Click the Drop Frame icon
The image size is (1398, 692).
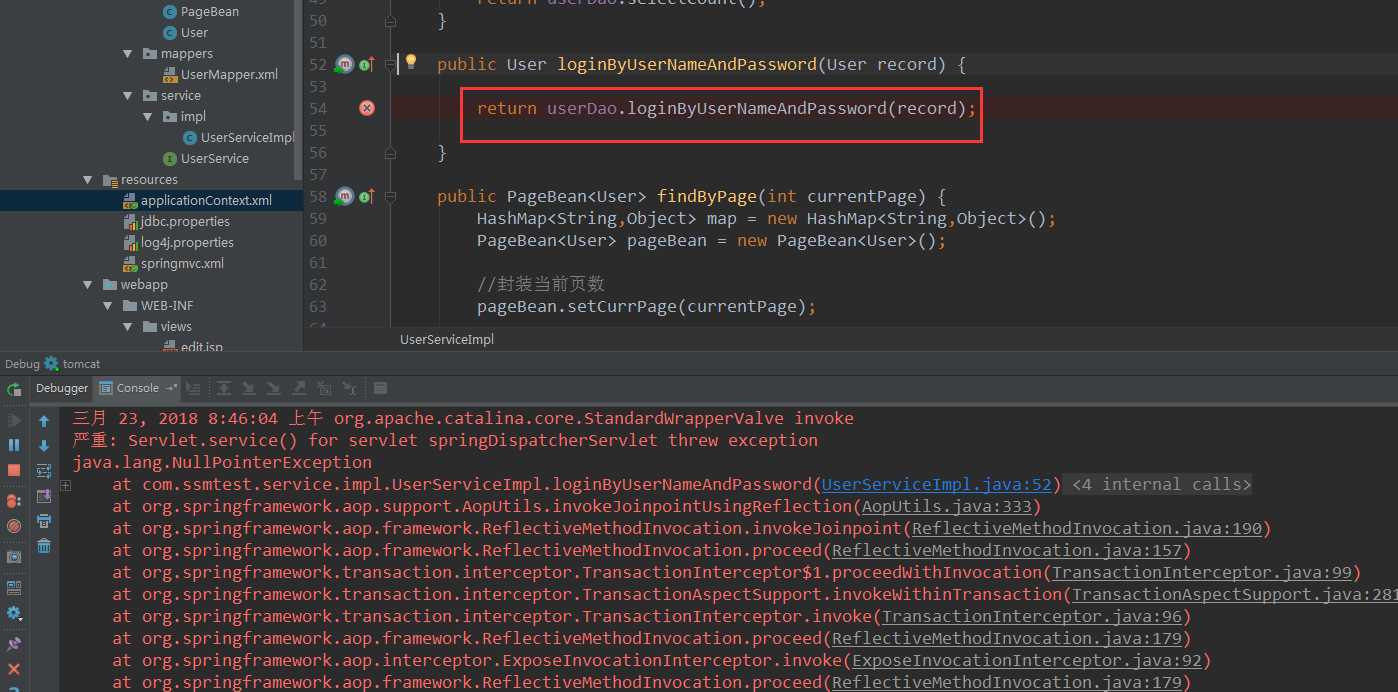tap(324, 388)
